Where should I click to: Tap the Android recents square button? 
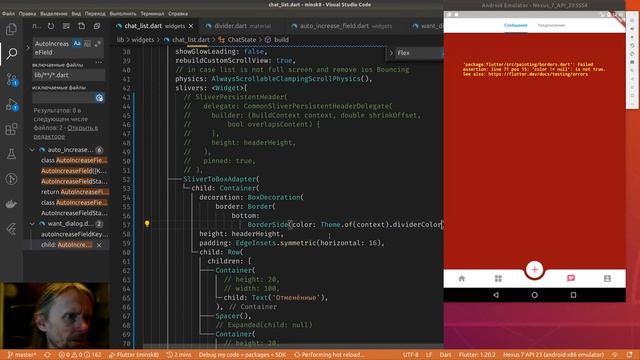573,295
